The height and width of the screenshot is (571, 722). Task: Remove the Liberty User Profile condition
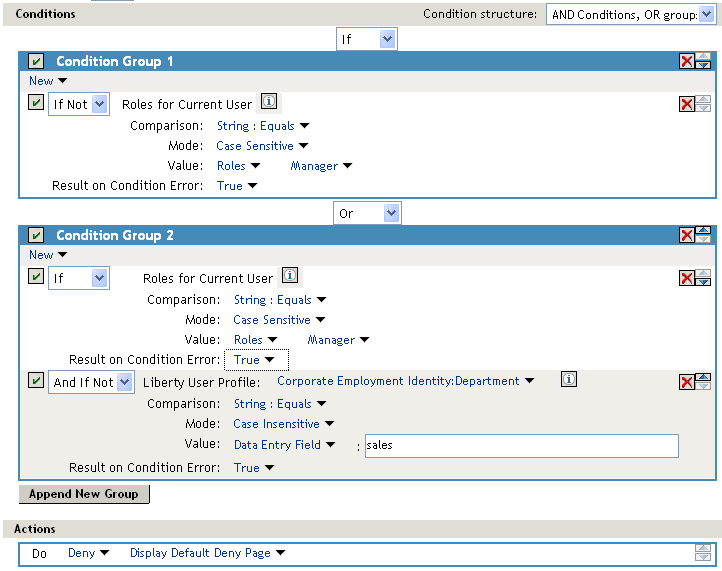tap(687, 382)
